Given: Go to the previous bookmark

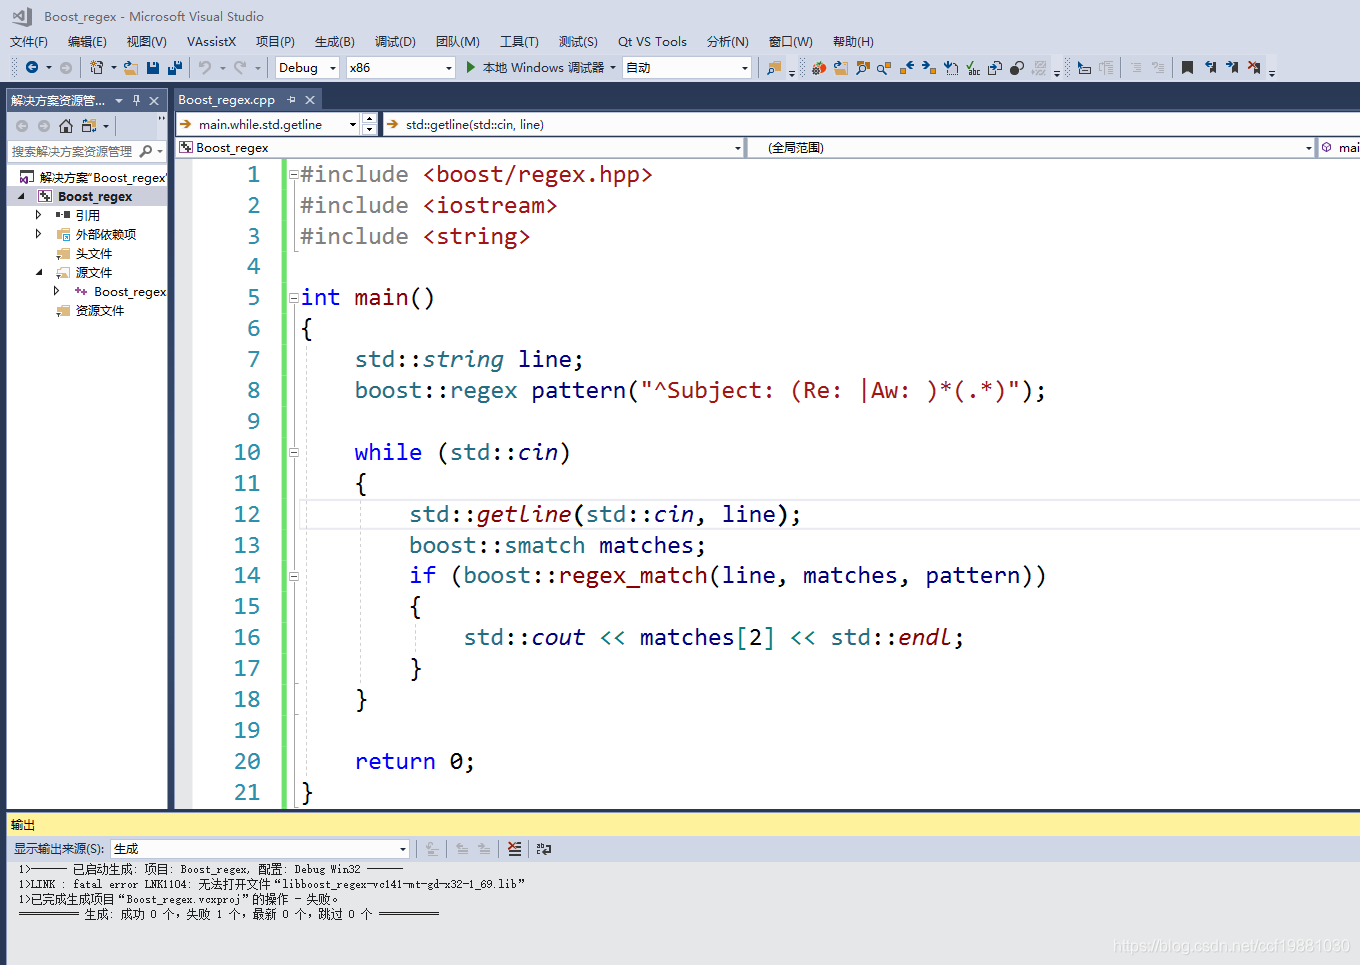Looking at the screenshot, I should click(x=1210, y=67).
